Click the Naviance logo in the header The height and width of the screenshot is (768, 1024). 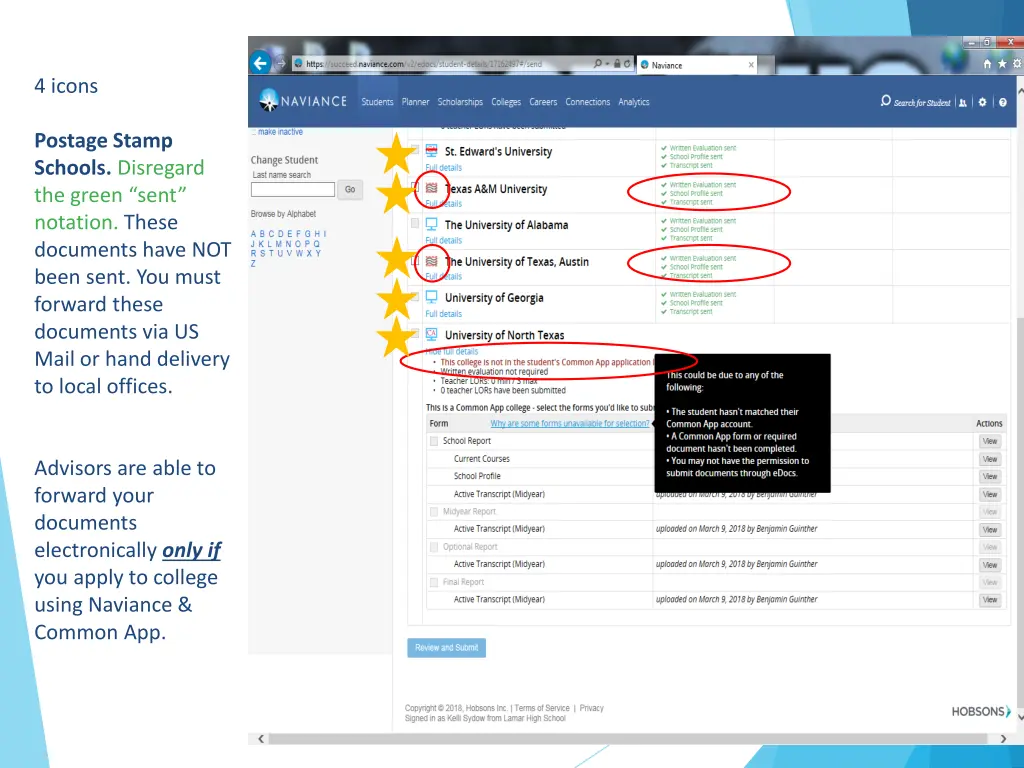coord(303,101)
